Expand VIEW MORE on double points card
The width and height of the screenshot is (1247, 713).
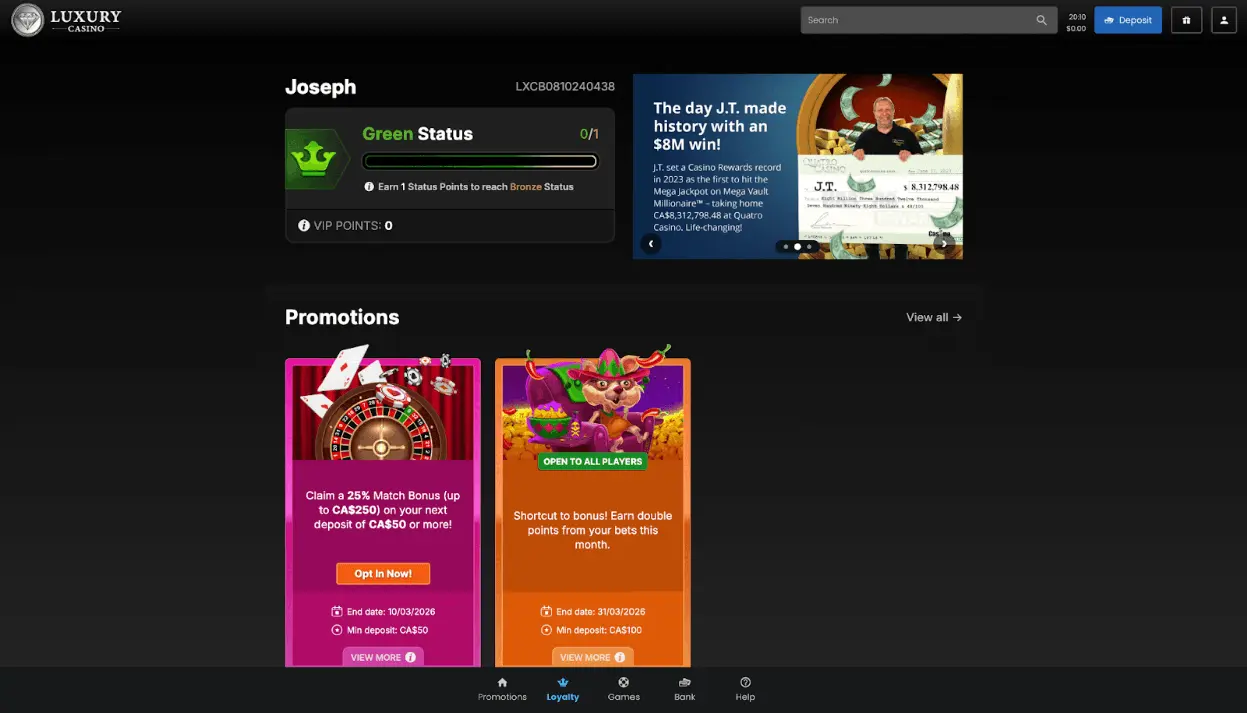(x=592, y=657)
